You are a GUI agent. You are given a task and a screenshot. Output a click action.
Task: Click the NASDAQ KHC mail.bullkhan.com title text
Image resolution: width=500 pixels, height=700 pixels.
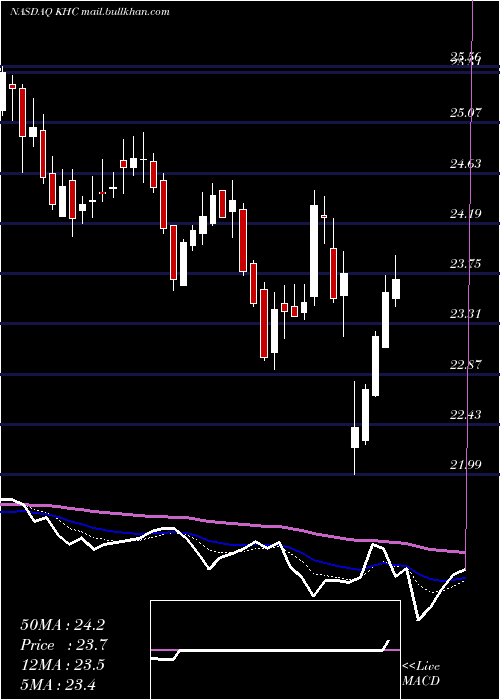(x=90, y=12)
